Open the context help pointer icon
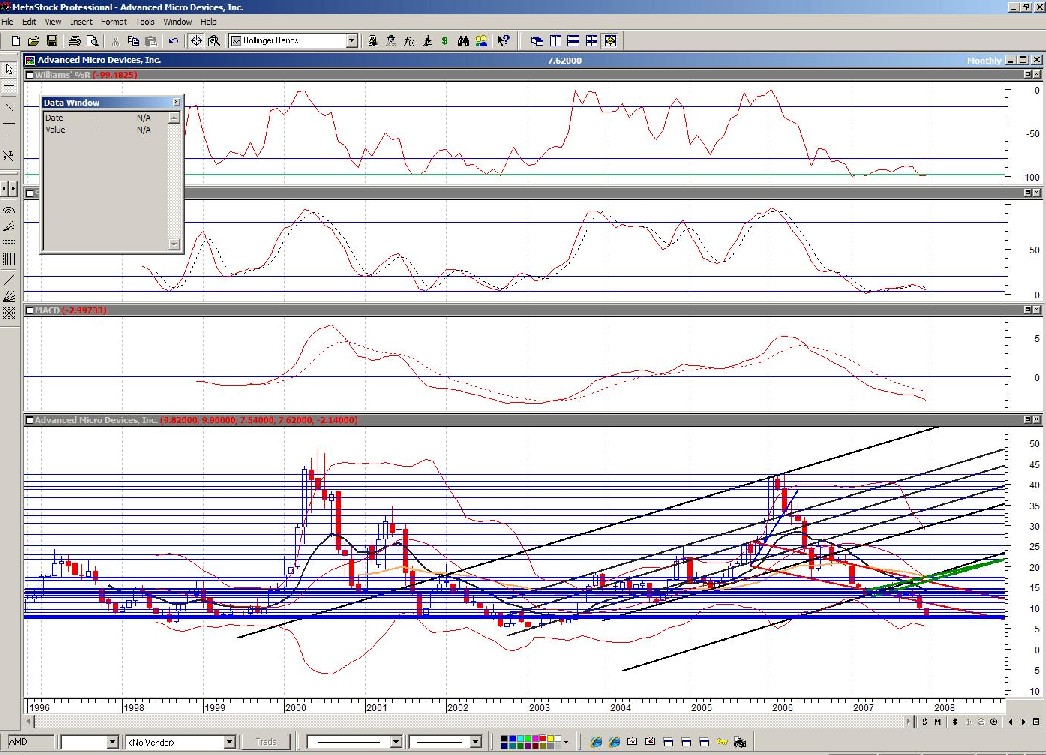1046x755 pixels. click(x=504, y=41)
